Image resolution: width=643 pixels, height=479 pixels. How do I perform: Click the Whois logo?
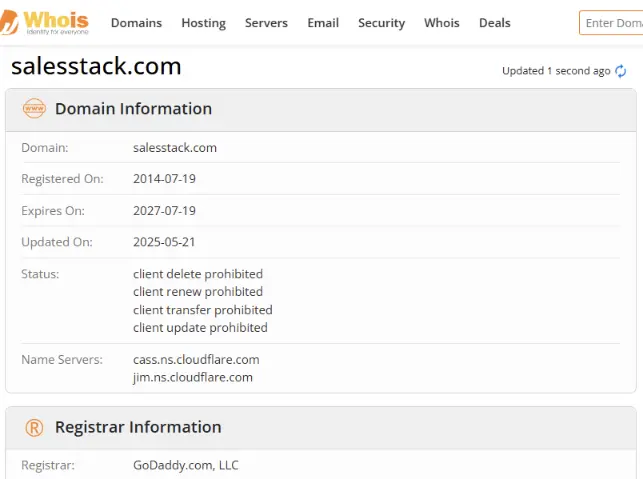click(44, 23)
